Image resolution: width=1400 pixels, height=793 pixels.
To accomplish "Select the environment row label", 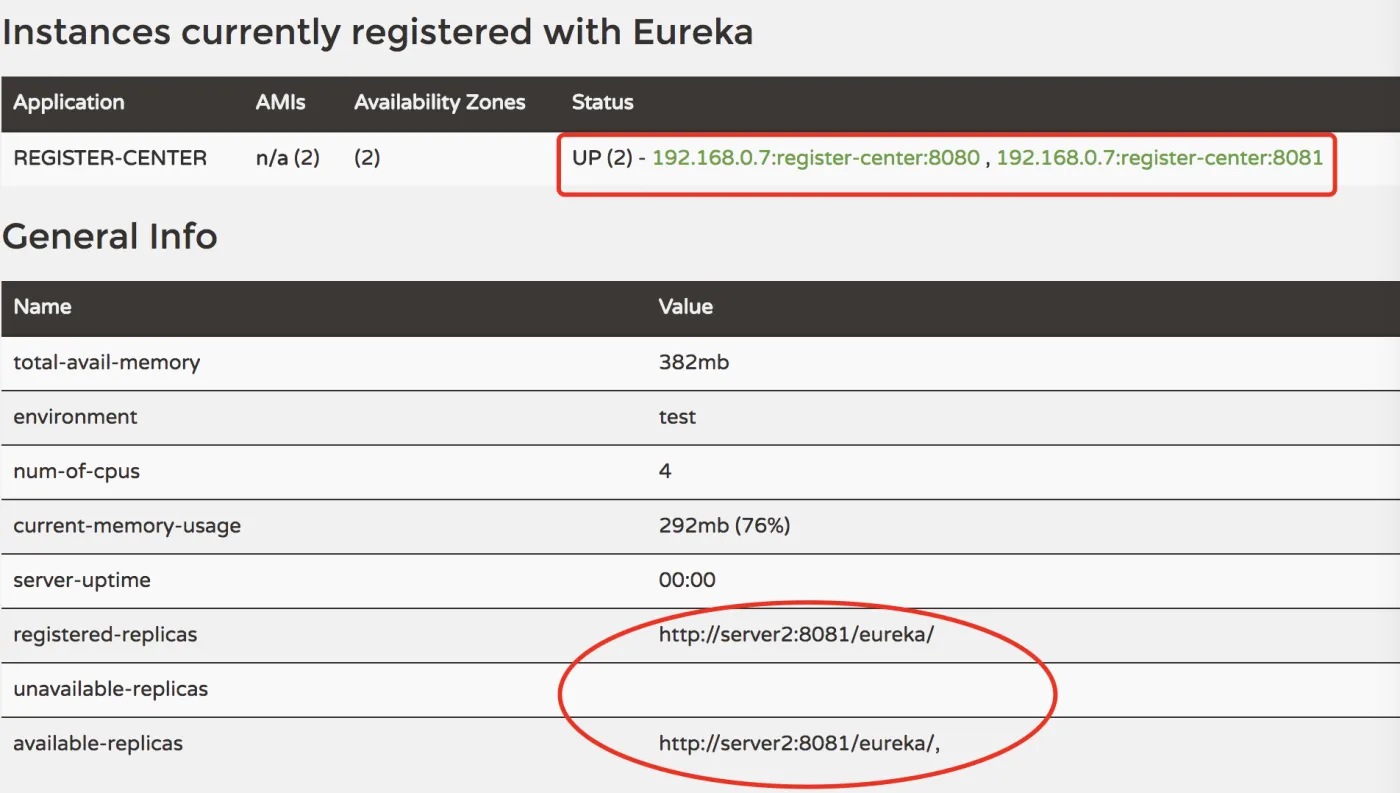I will pos(76,417).
